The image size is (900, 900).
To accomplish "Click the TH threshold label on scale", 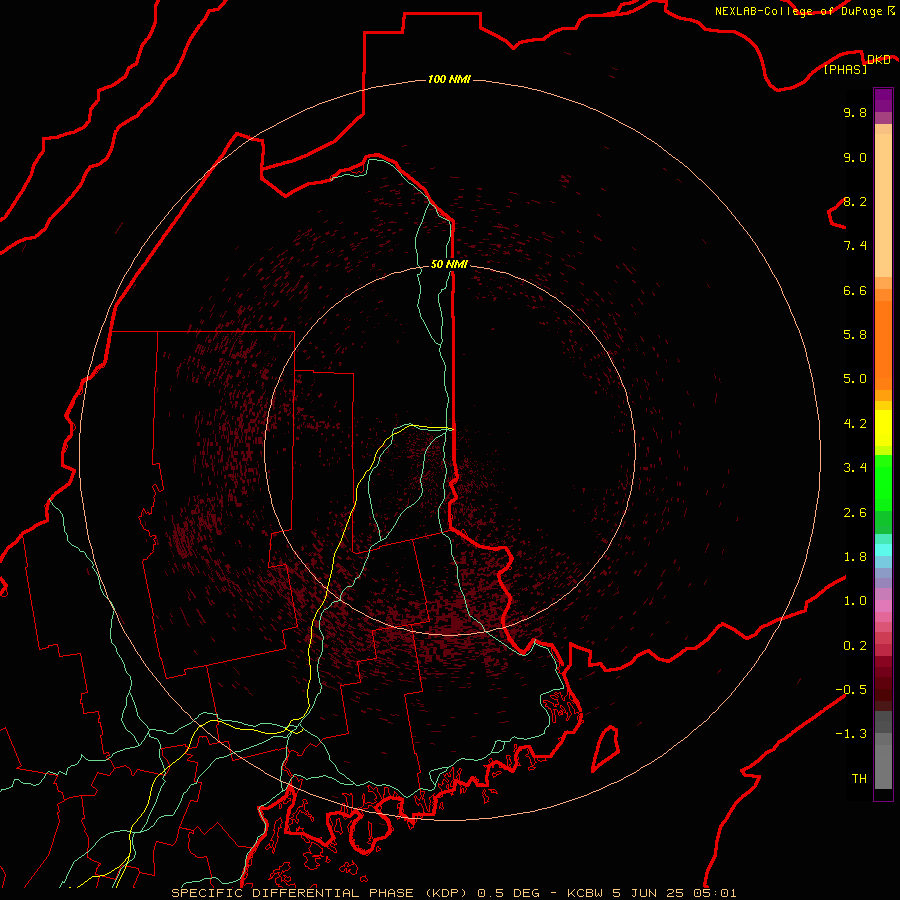I will [x=859, y=779].
